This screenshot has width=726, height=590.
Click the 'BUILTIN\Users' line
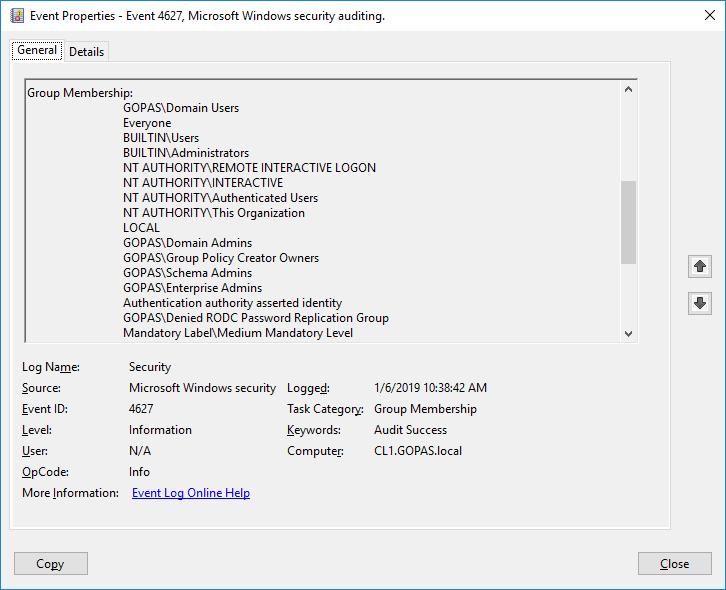pyautogui.click(x=161, y=138)
